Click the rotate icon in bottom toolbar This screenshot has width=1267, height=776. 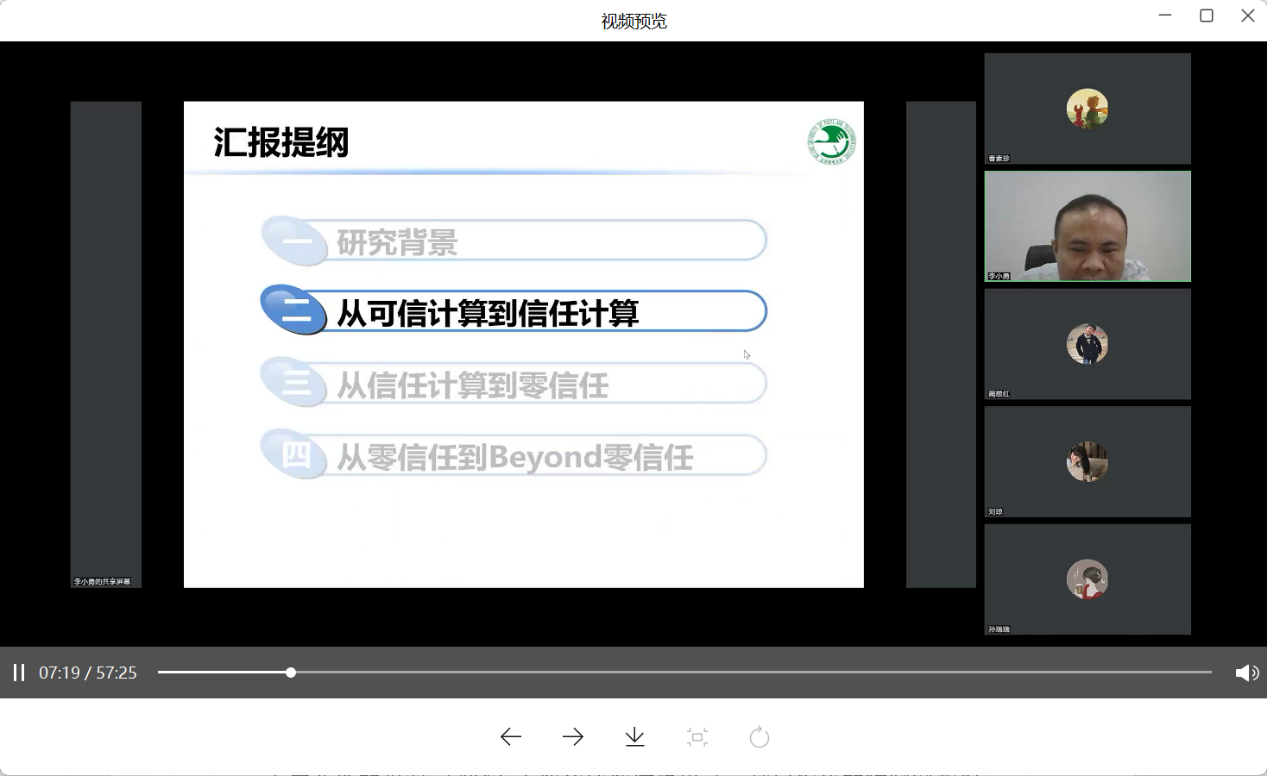(x=759, y=737)
